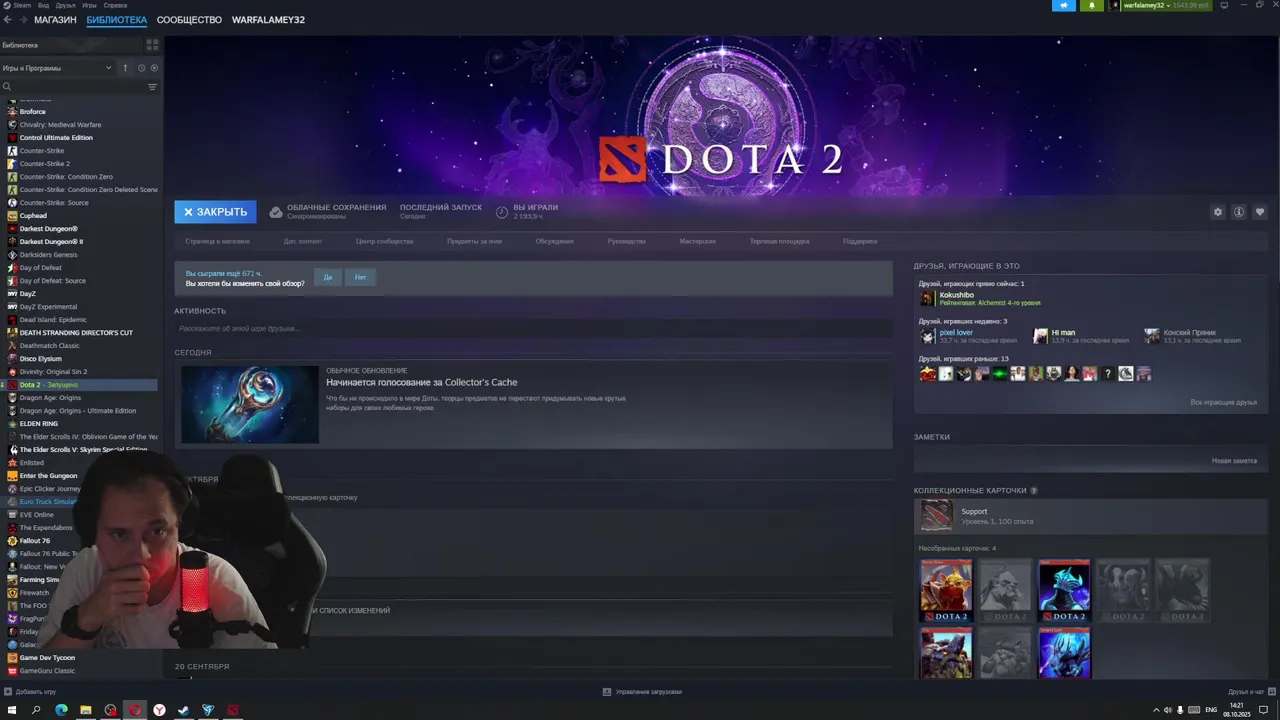Open the Steam menu
Image resolution: width=1280 pixels, height=720 pixels.
[21, 5]
